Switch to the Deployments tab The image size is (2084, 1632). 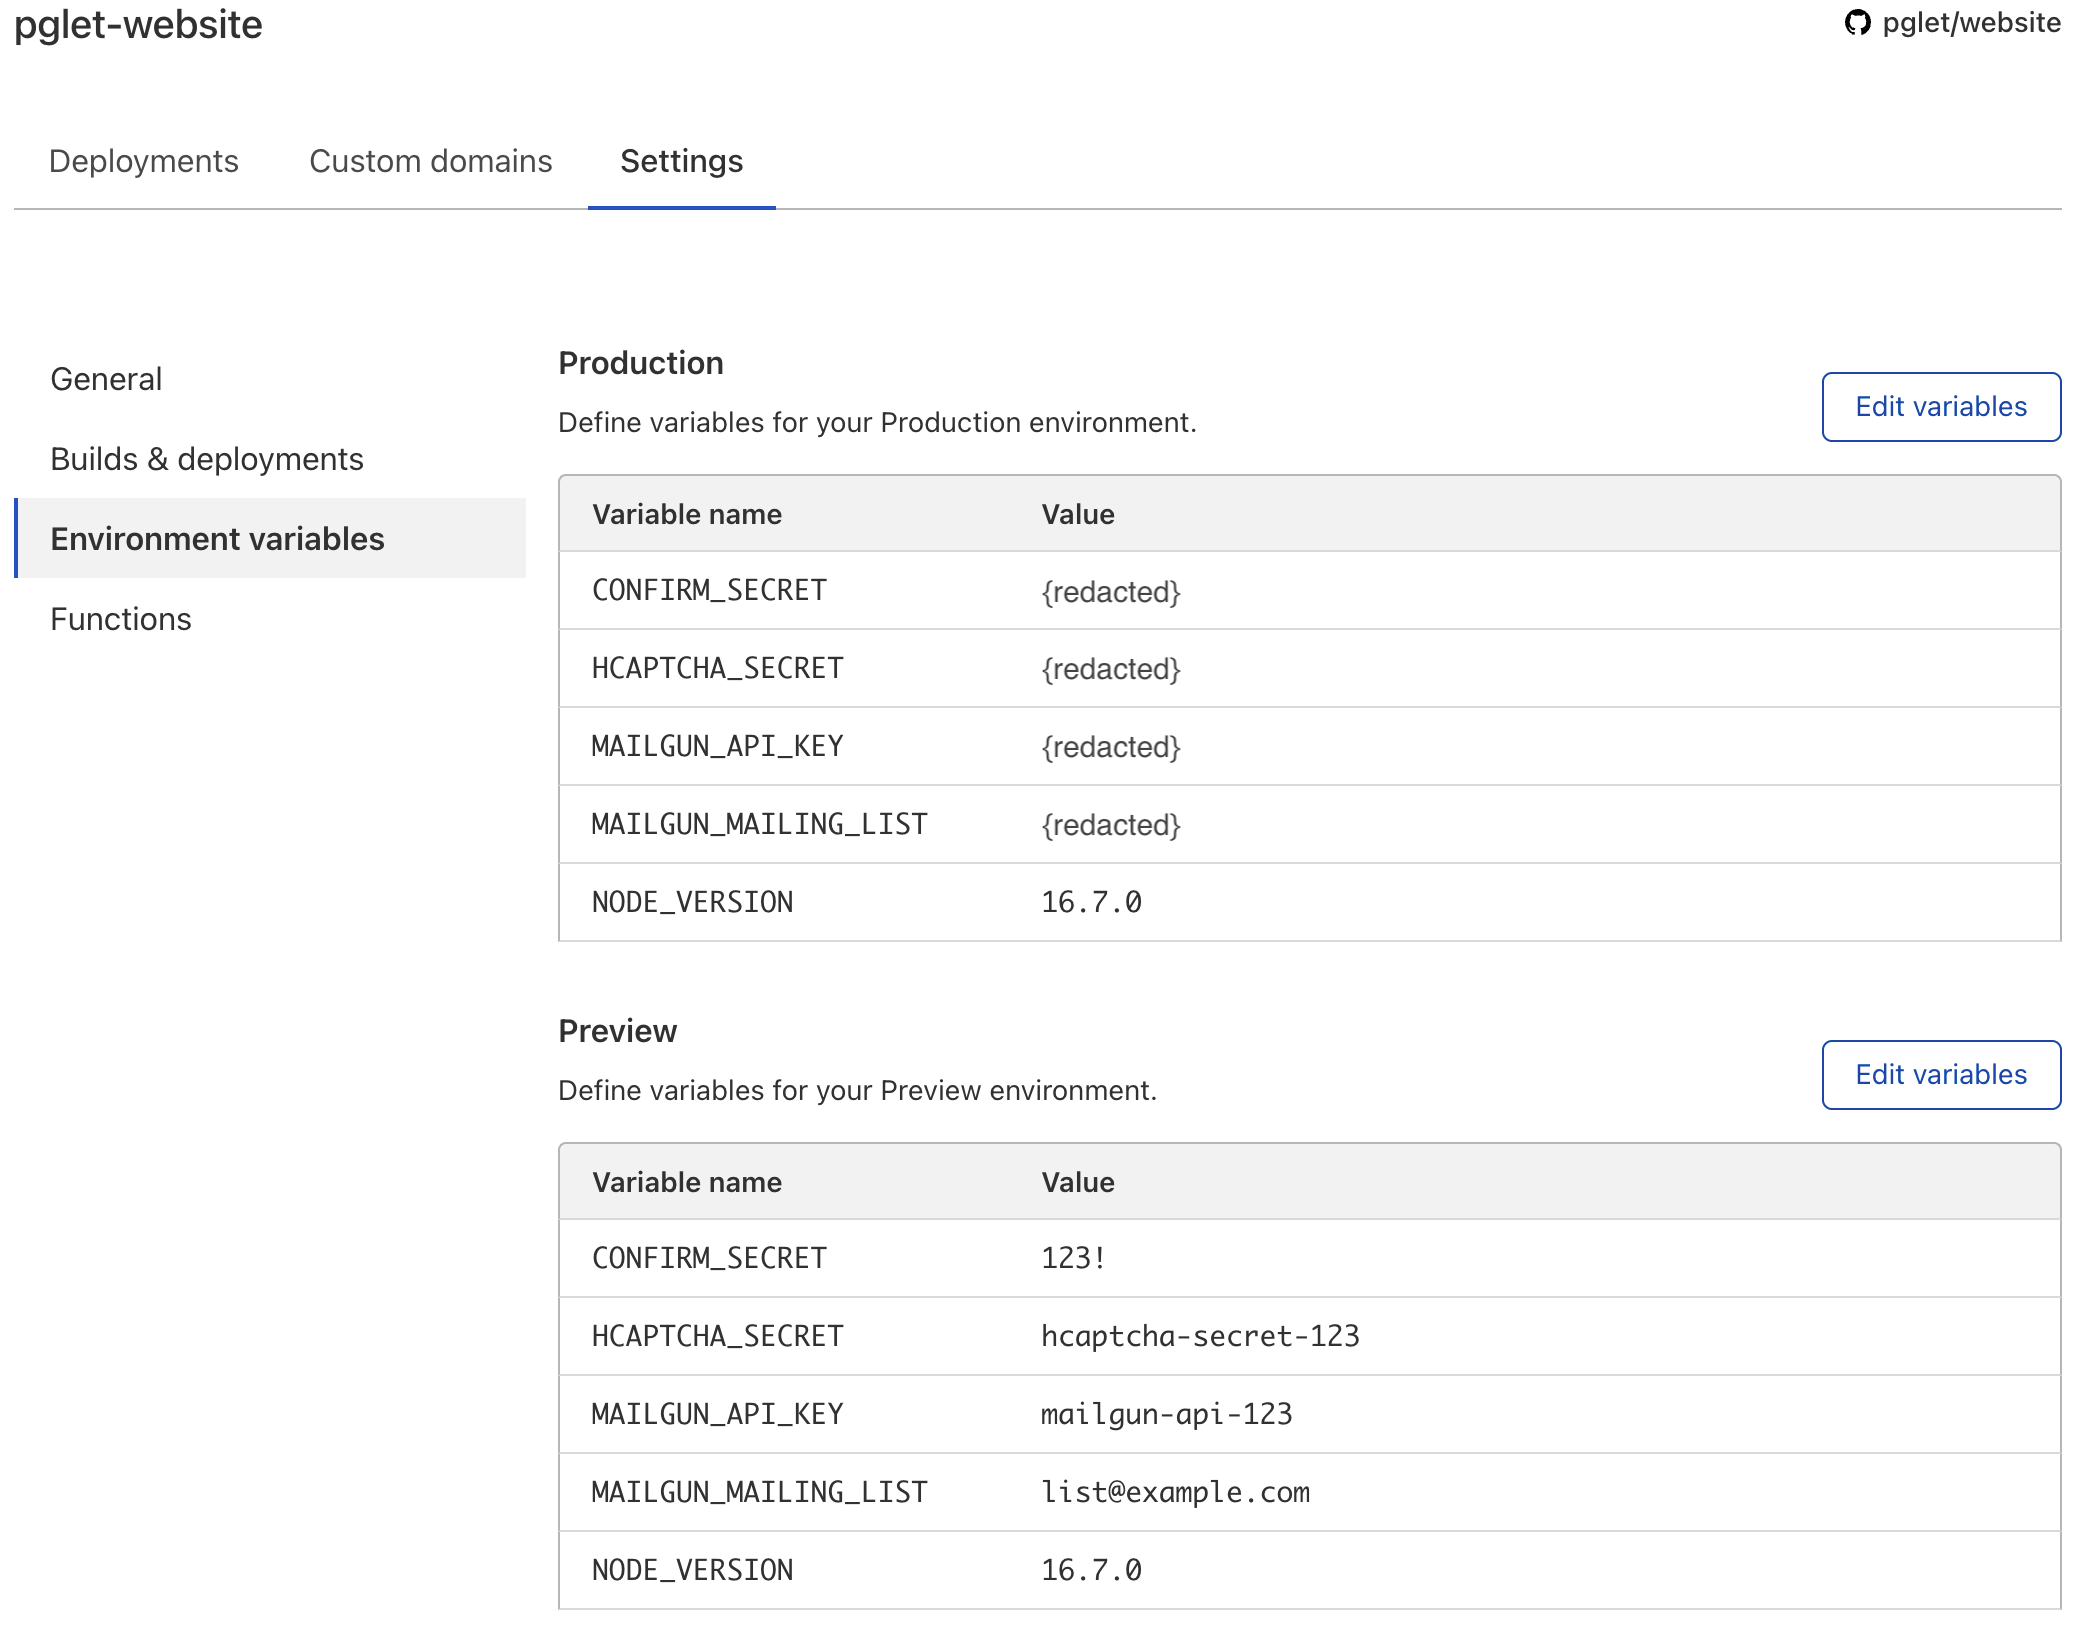[143, 161]
